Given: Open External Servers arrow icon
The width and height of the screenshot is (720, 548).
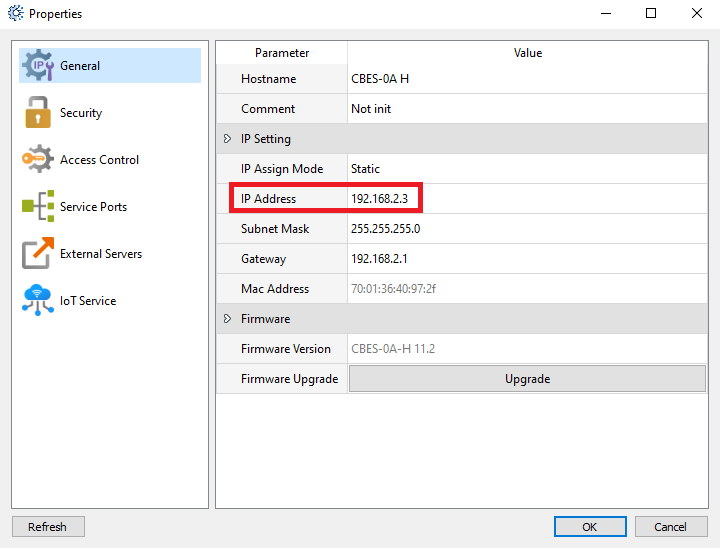Looking at the screenshot, I should [x=38, y=253].
